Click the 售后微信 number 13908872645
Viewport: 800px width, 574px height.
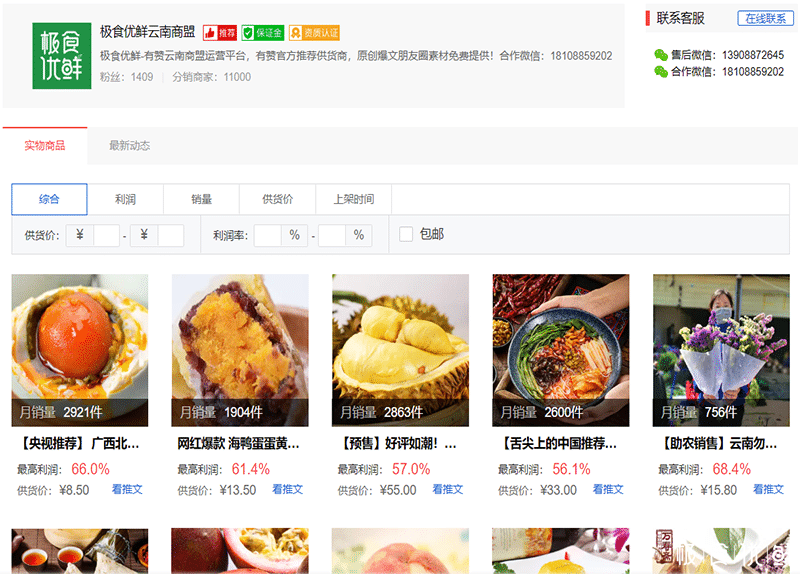coord(753,55)
